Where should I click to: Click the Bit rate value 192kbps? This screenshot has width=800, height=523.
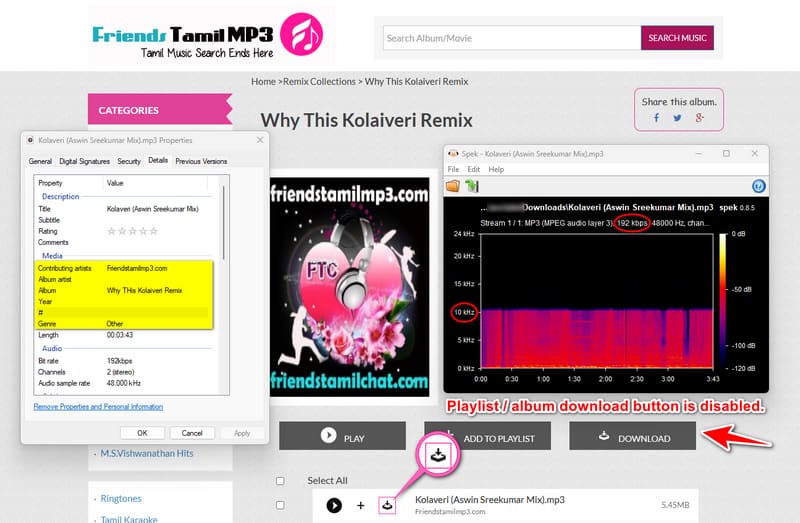pyautogui.click(x=119, y=361)
